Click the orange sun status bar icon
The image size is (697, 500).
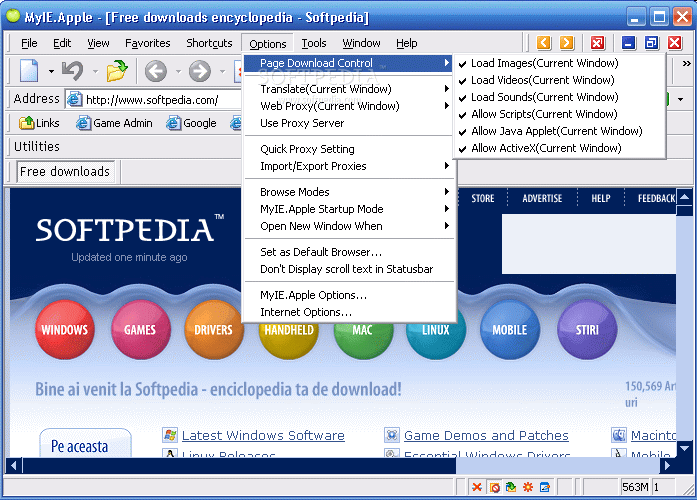528,487
